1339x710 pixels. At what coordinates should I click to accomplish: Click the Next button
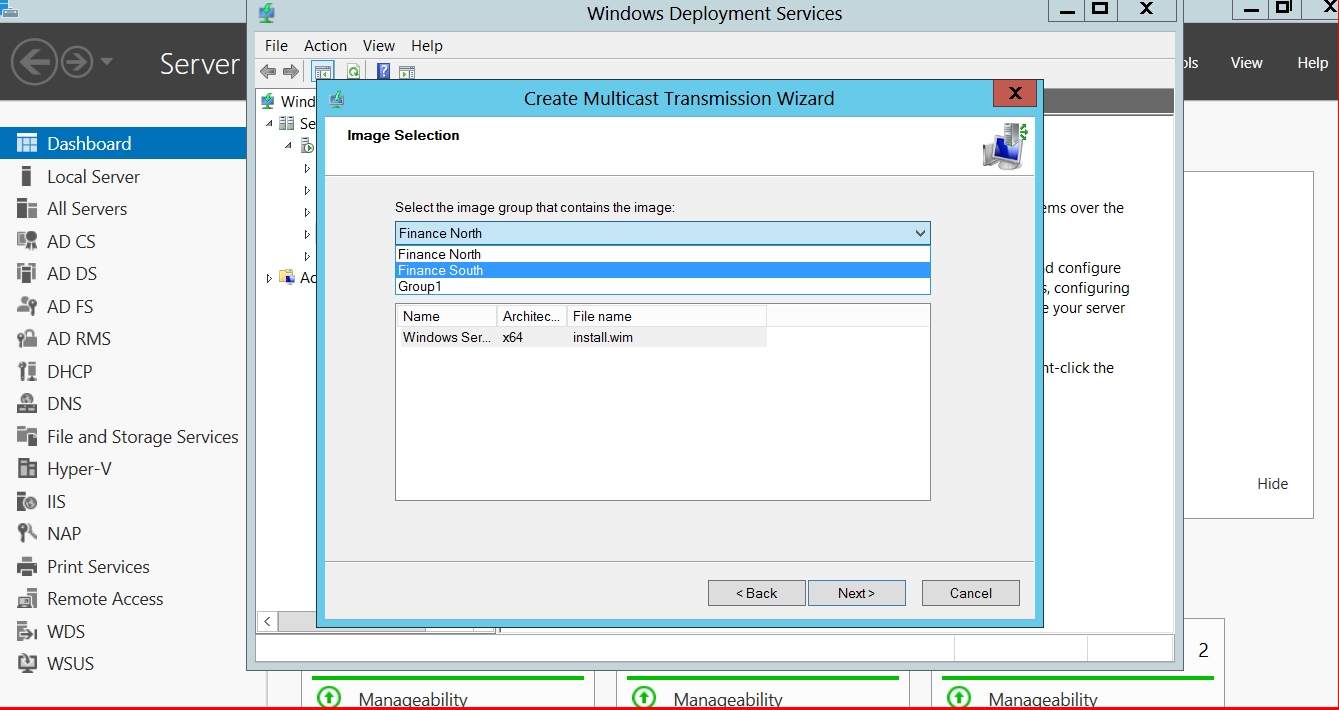pyautogui.click(x=856, y=593)
